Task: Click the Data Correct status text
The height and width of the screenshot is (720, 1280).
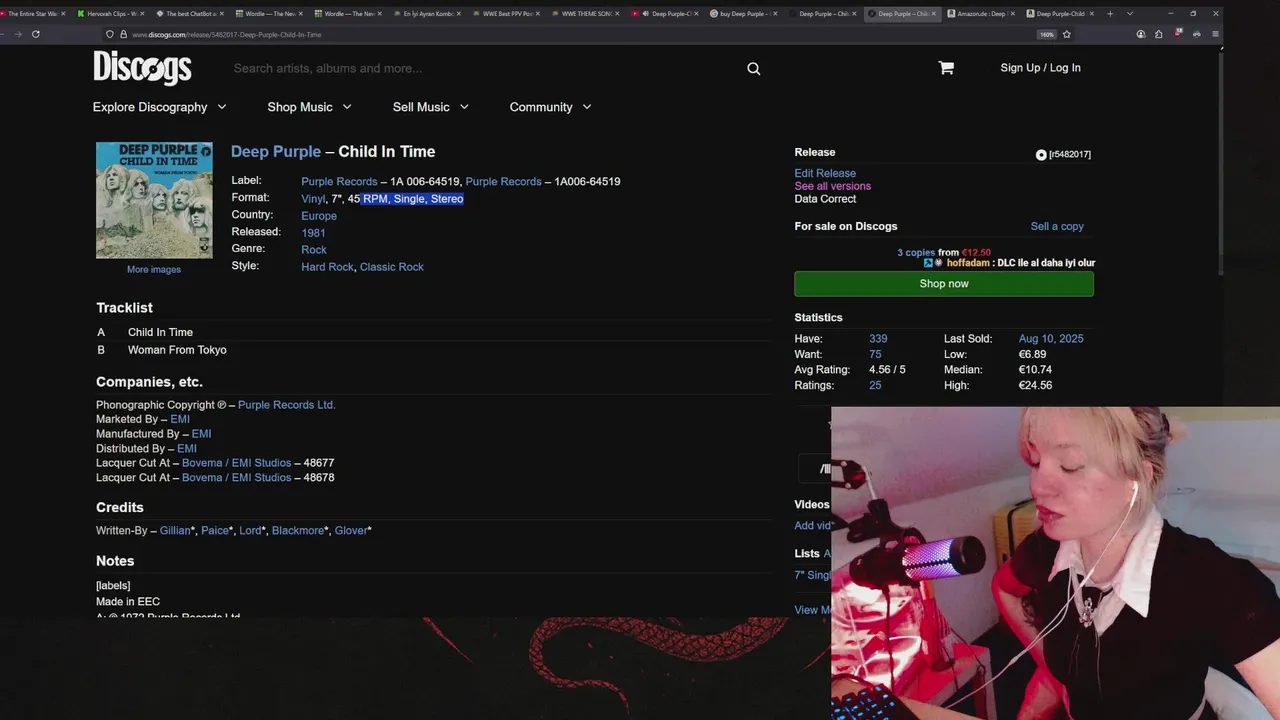Action: tap(825, 199)
